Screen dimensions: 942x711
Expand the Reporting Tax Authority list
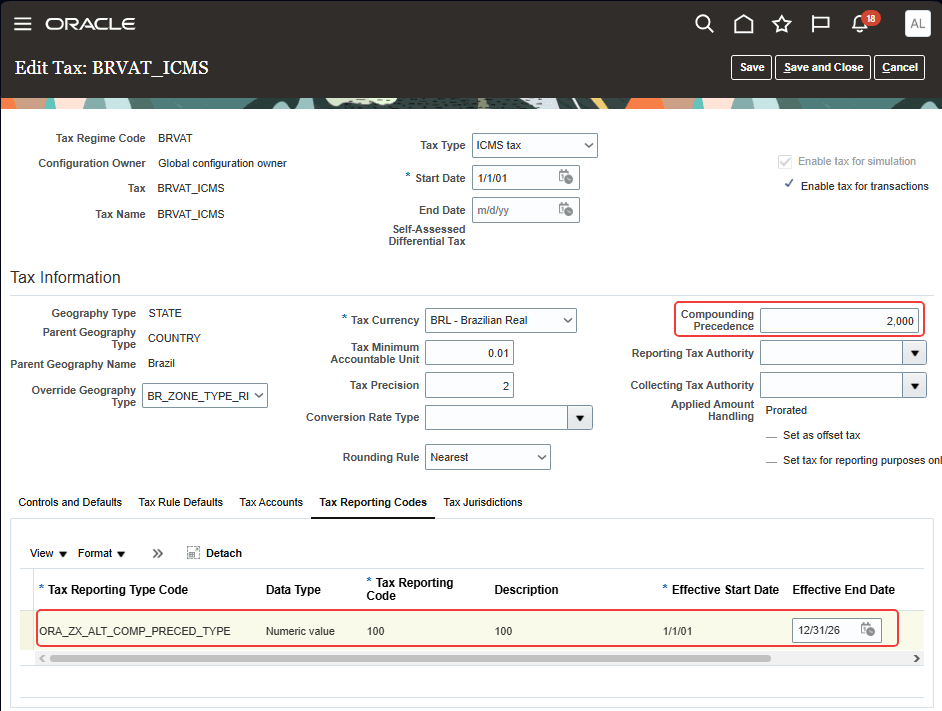914,353
